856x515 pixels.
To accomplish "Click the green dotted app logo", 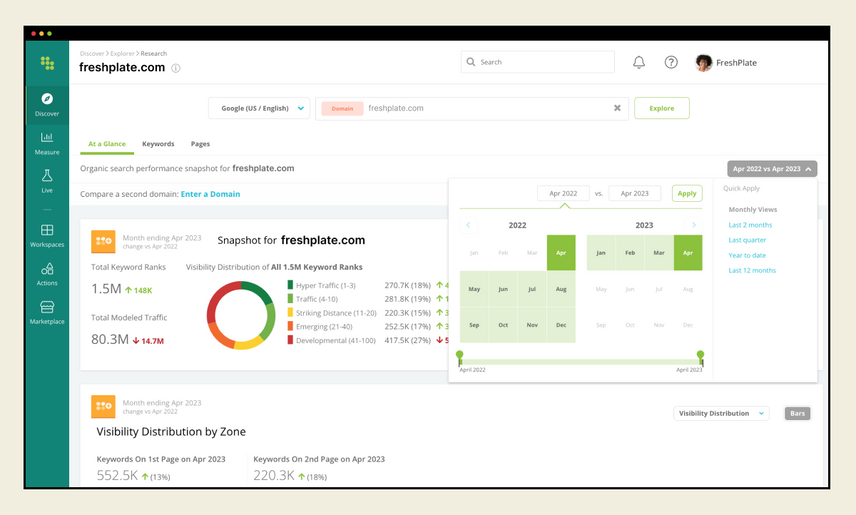I will click(x=47, y=63).
